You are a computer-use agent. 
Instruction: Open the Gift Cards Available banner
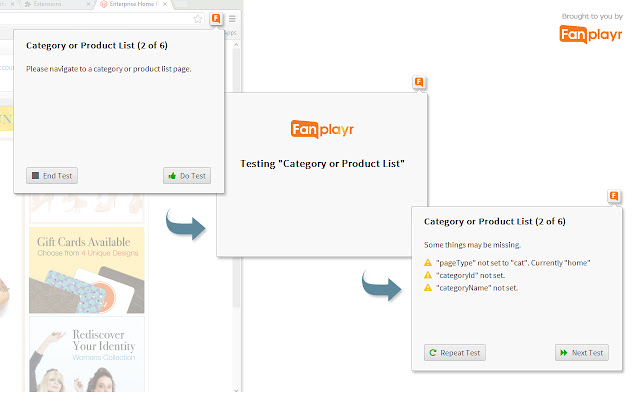pyautogui.click(x=87, y=270)
